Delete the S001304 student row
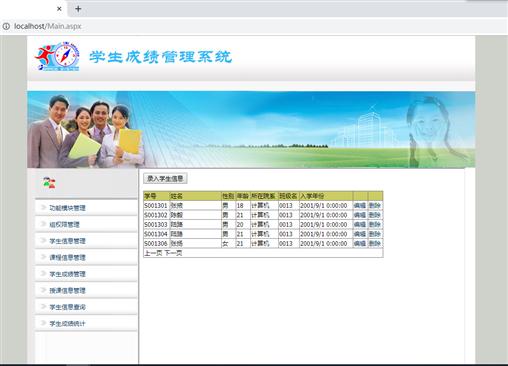 coord(375,234)
